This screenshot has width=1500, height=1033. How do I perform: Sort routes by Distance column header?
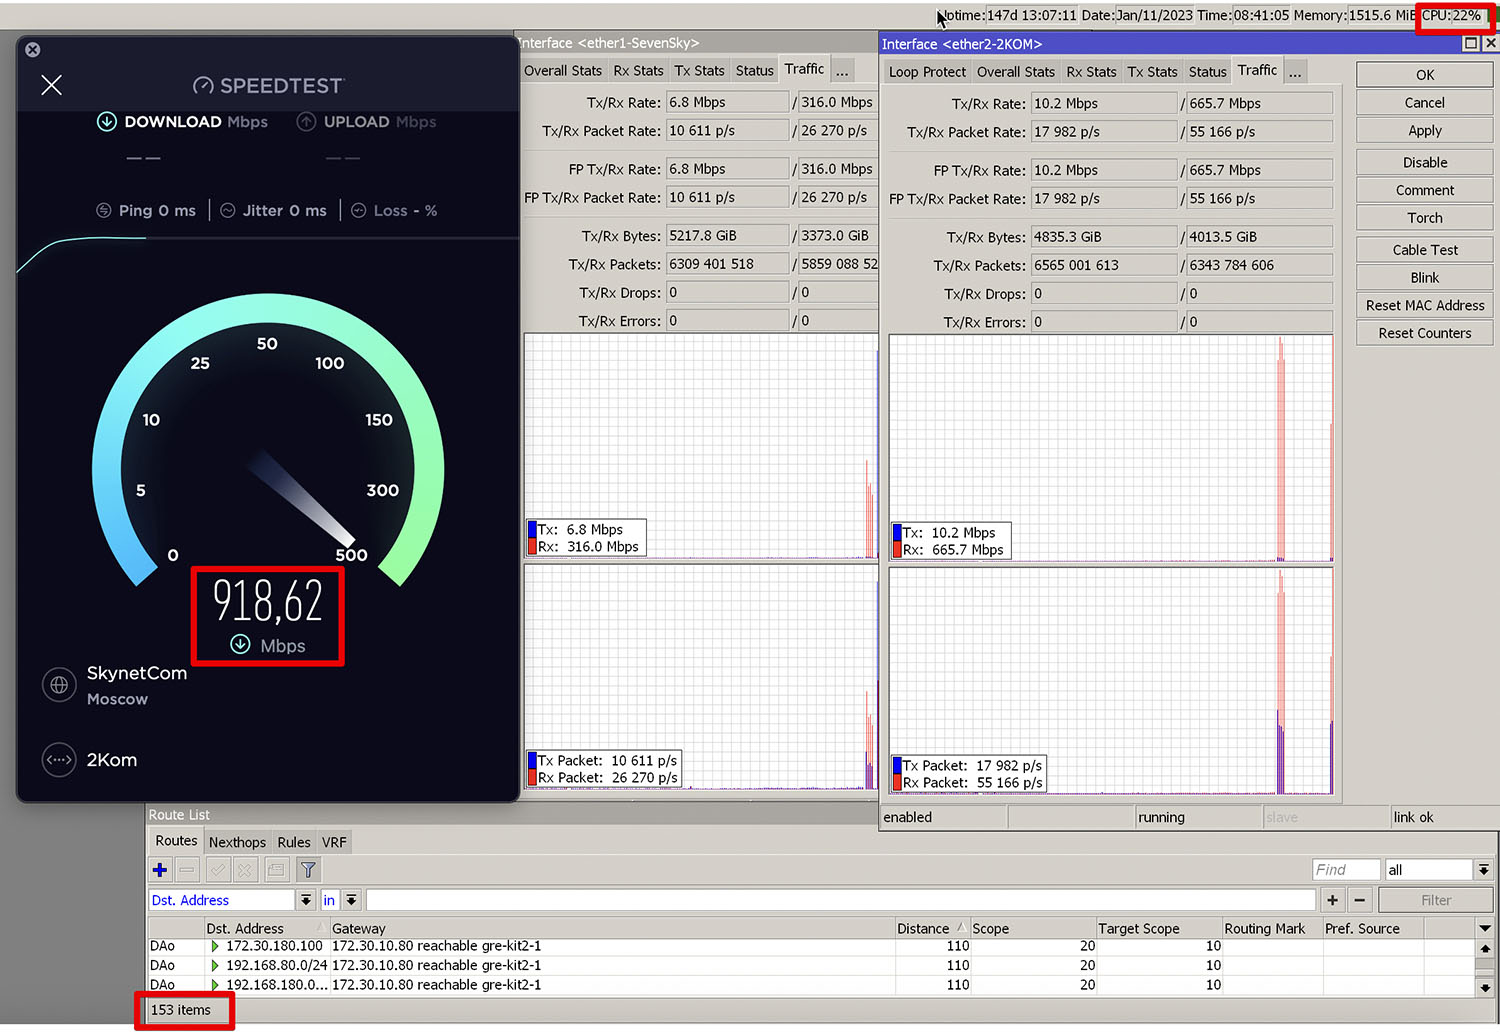coord(932,928)
